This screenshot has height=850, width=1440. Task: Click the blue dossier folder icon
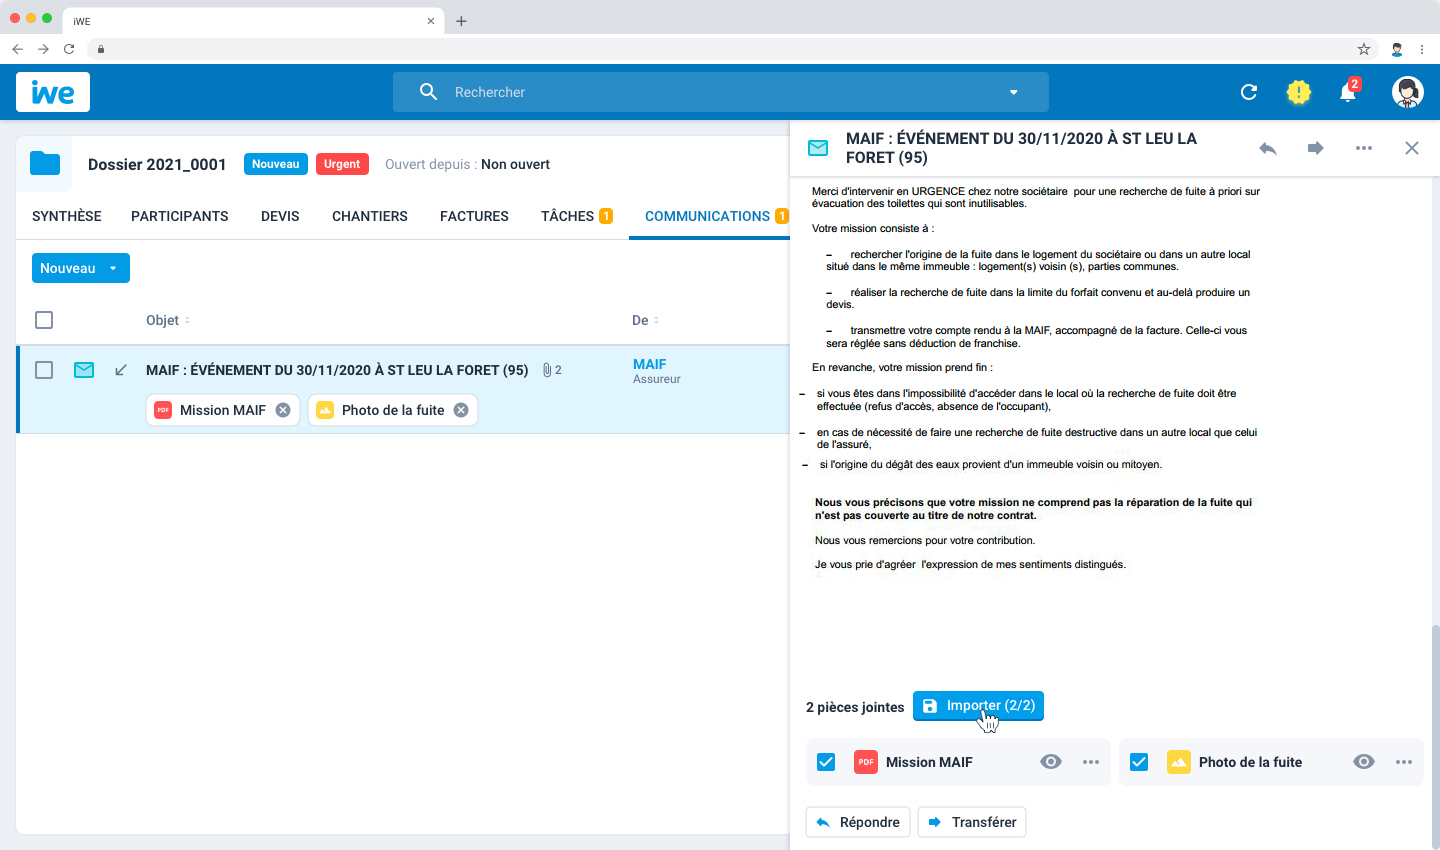45,164
